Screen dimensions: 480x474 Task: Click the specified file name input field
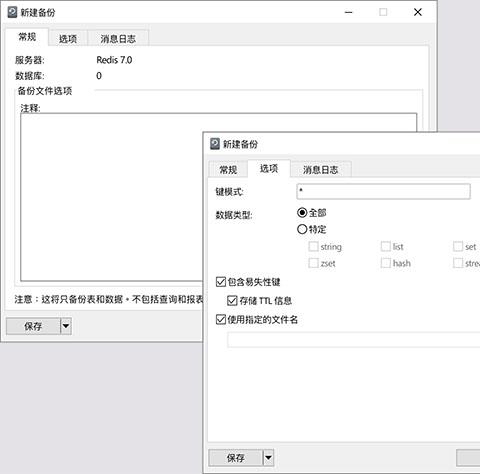354,340
